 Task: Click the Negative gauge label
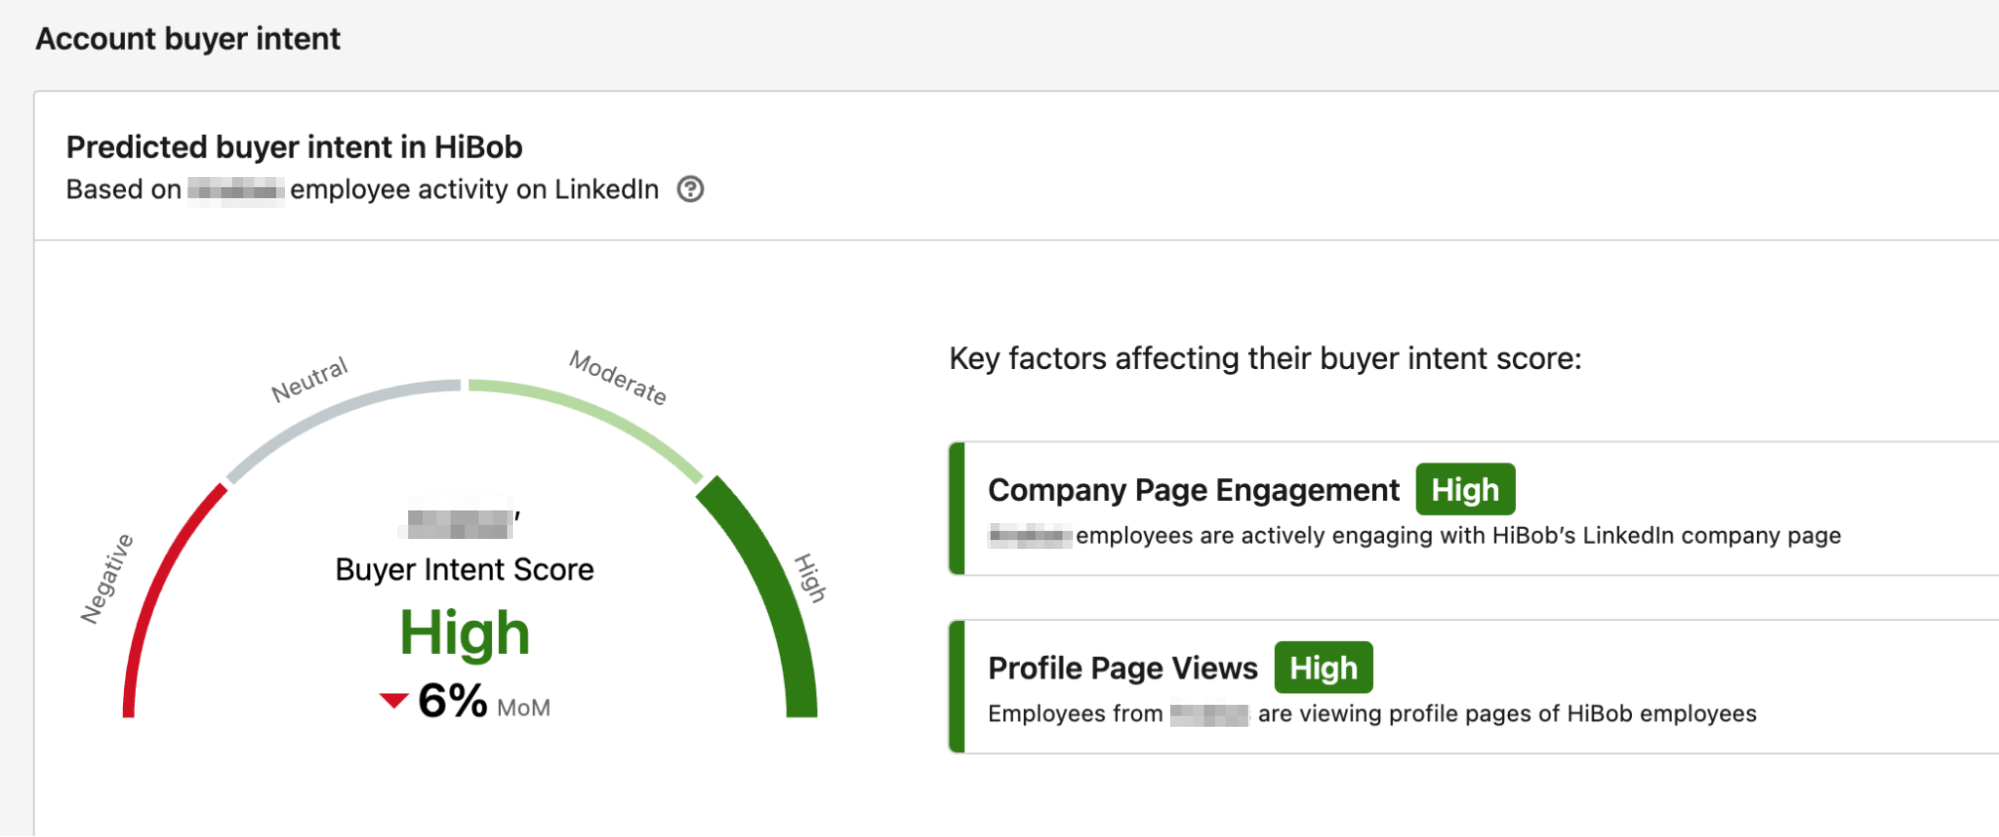point(107,579)
